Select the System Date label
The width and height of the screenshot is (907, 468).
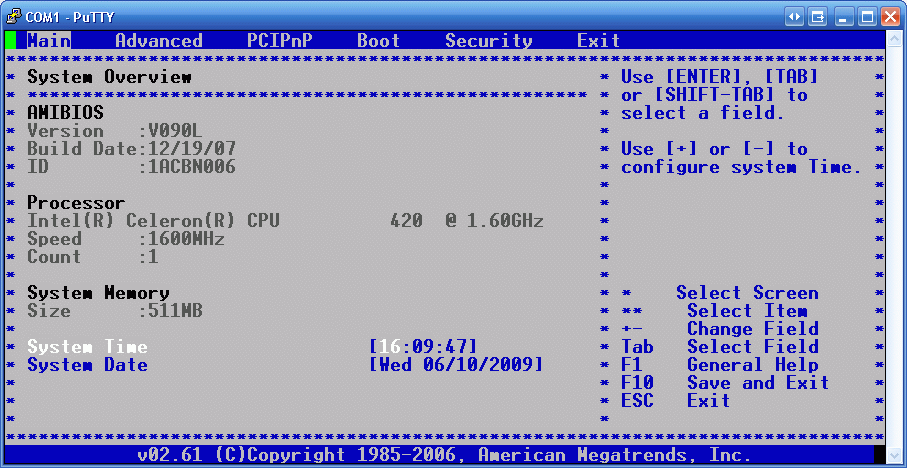coord(87,364)
